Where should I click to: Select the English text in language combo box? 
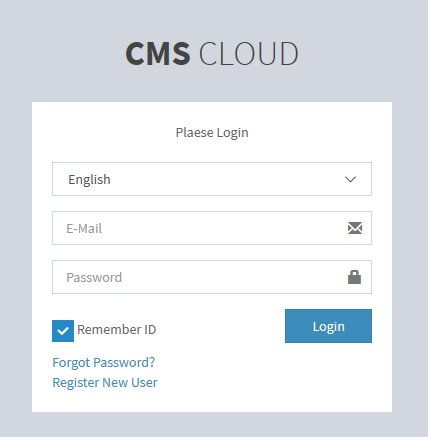pos(89,180)
